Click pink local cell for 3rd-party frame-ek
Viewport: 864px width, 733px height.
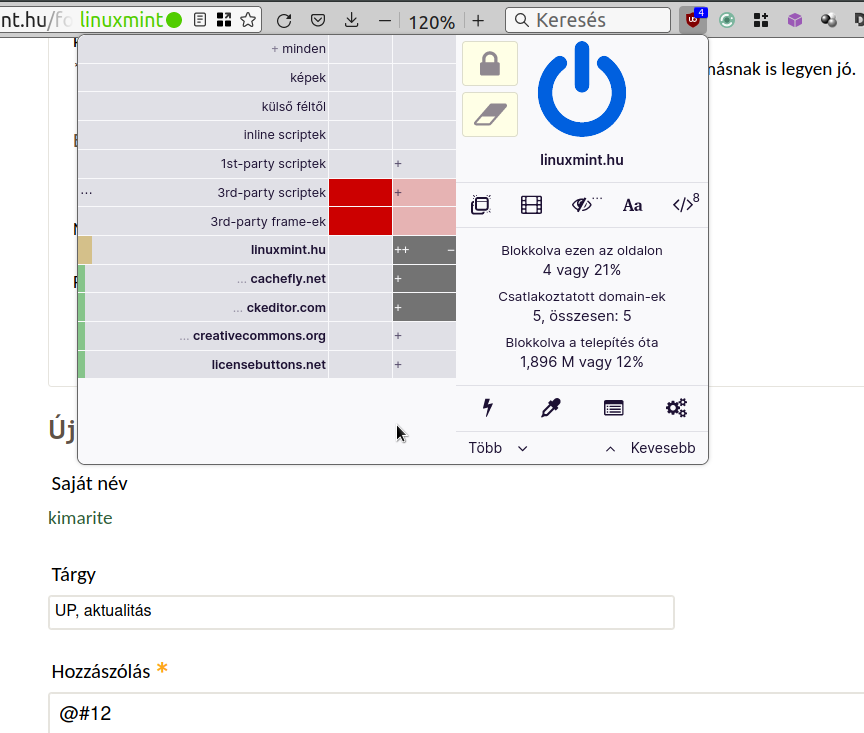point(424,221)
